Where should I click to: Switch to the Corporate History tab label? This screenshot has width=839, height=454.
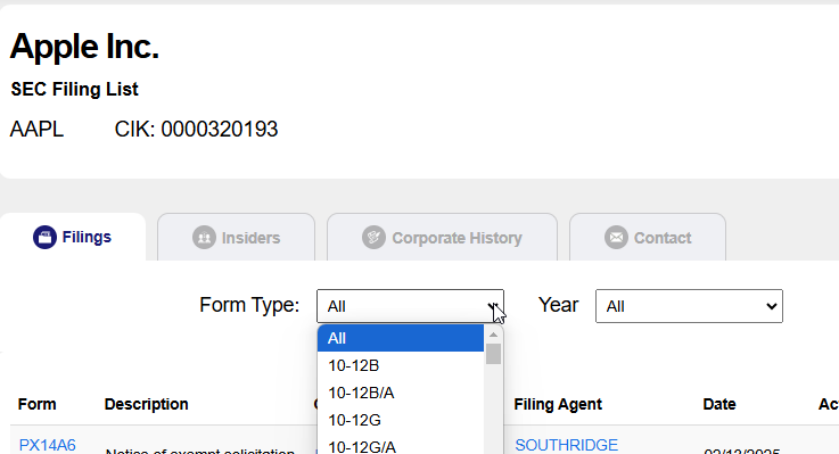457,238
